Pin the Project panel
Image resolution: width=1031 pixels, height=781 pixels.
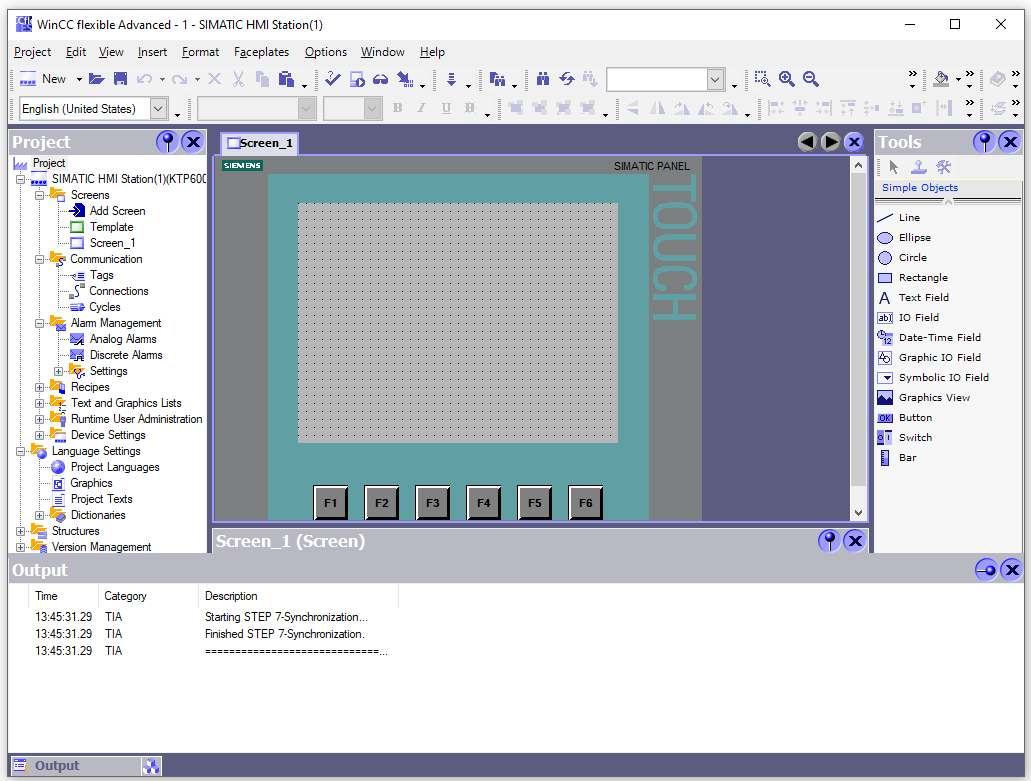point(168,141)
